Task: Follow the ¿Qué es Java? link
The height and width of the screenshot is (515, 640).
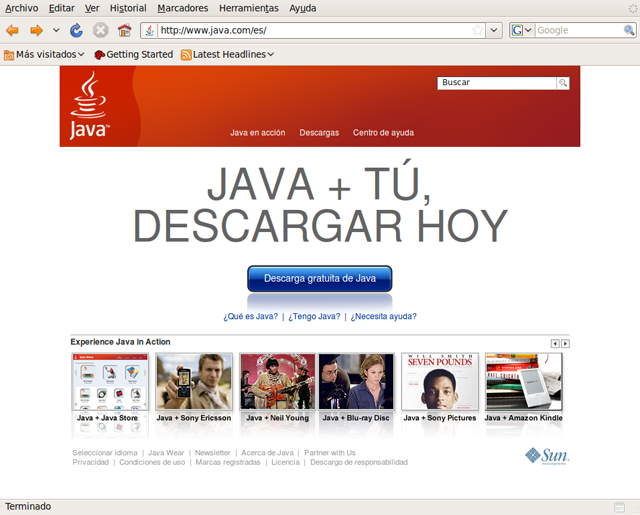Action: 251,316
